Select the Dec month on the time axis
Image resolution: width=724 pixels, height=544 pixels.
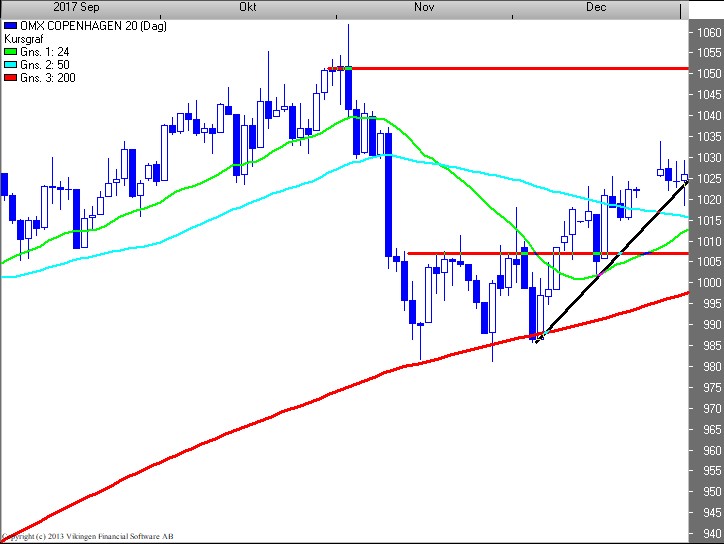pyautogui.click(x=596, y=7)
